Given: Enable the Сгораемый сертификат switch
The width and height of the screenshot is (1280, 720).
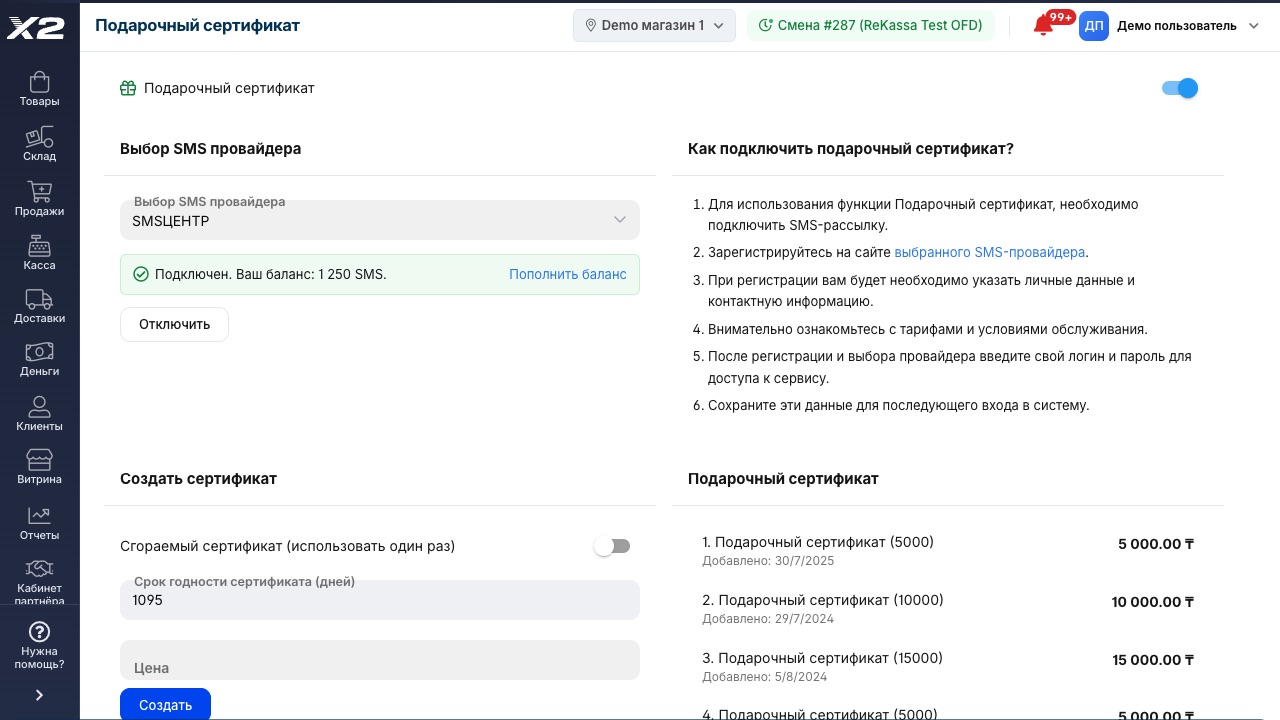Looking at the screenshot, I should click(612, 546).
